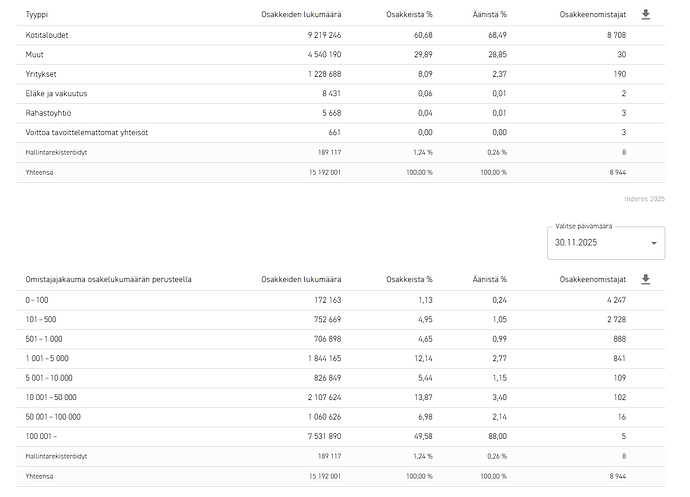The width and height of the screenshot is (690, 497).
Task: Click Osakkeista % header in the top table
Action: click(409, 15)
